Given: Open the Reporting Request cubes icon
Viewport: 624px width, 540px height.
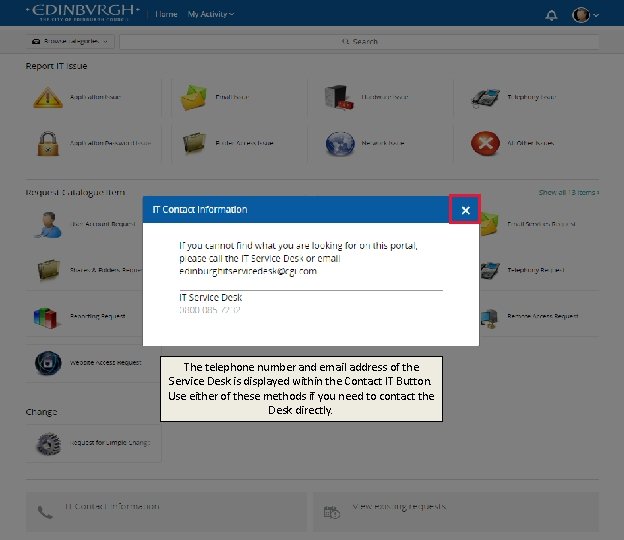Looking at the screenshot, I should [45, 318].
